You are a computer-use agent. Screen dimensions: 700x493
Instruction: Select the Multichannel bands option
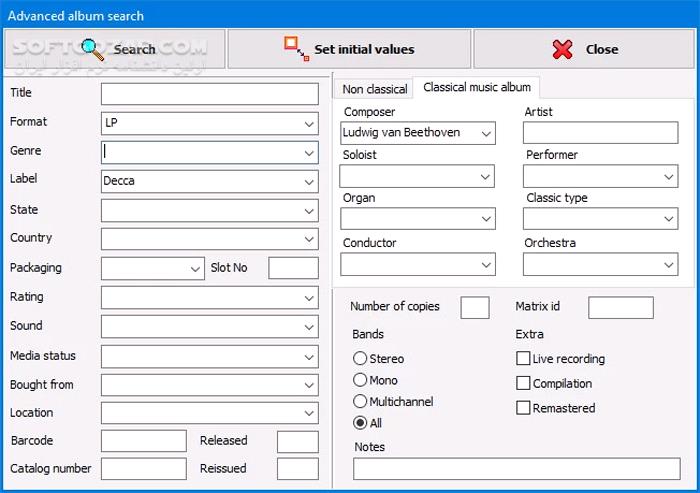point(360,401)
